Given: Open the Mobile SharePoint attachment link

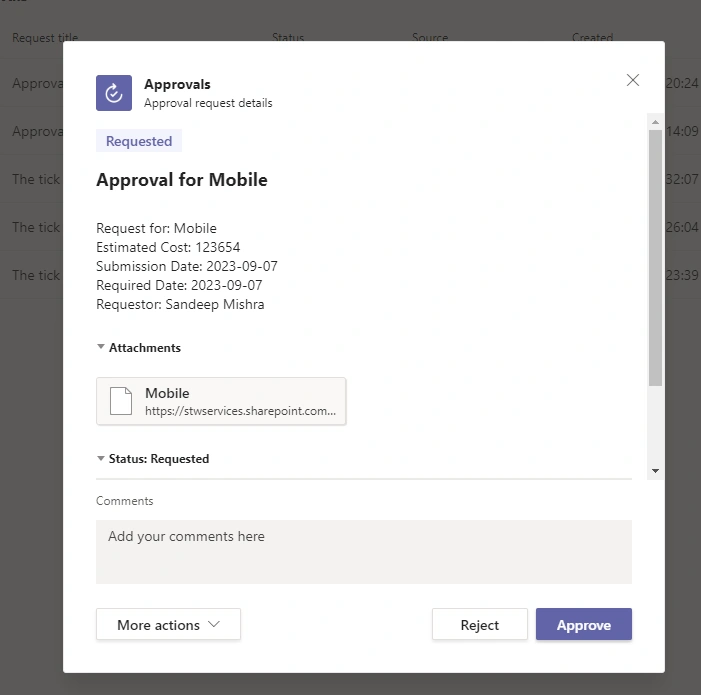Looking at the screenshot, I should click(221, 401).
